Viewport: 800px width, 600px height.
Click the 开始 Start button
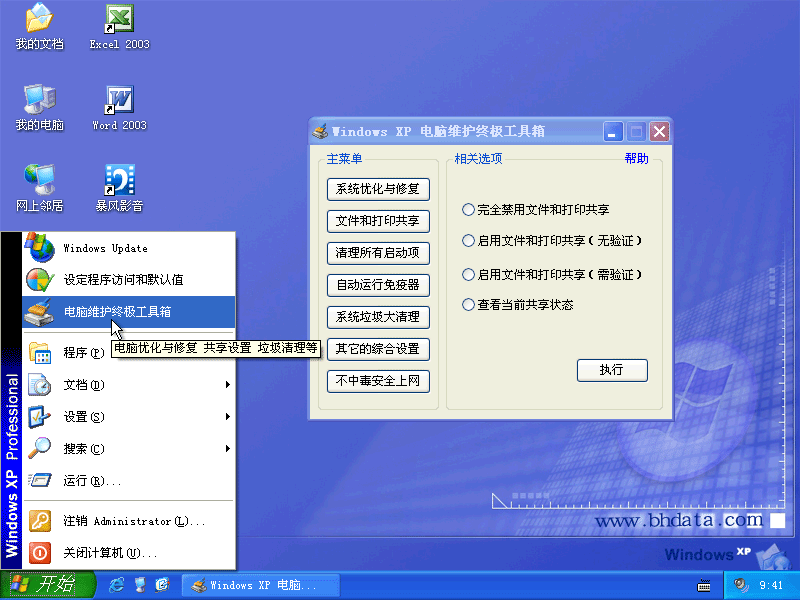48,585
